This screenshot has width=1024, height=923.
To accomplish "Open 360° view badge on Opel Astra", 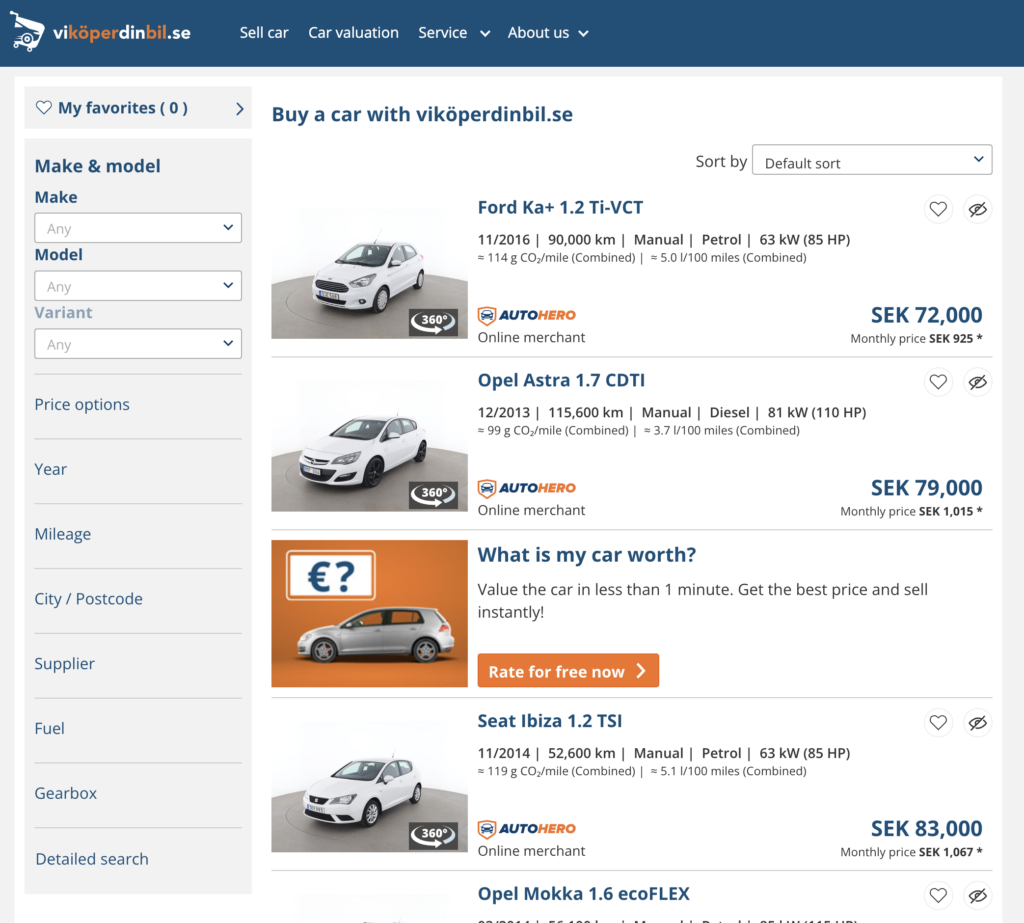I will click(433, 494).
